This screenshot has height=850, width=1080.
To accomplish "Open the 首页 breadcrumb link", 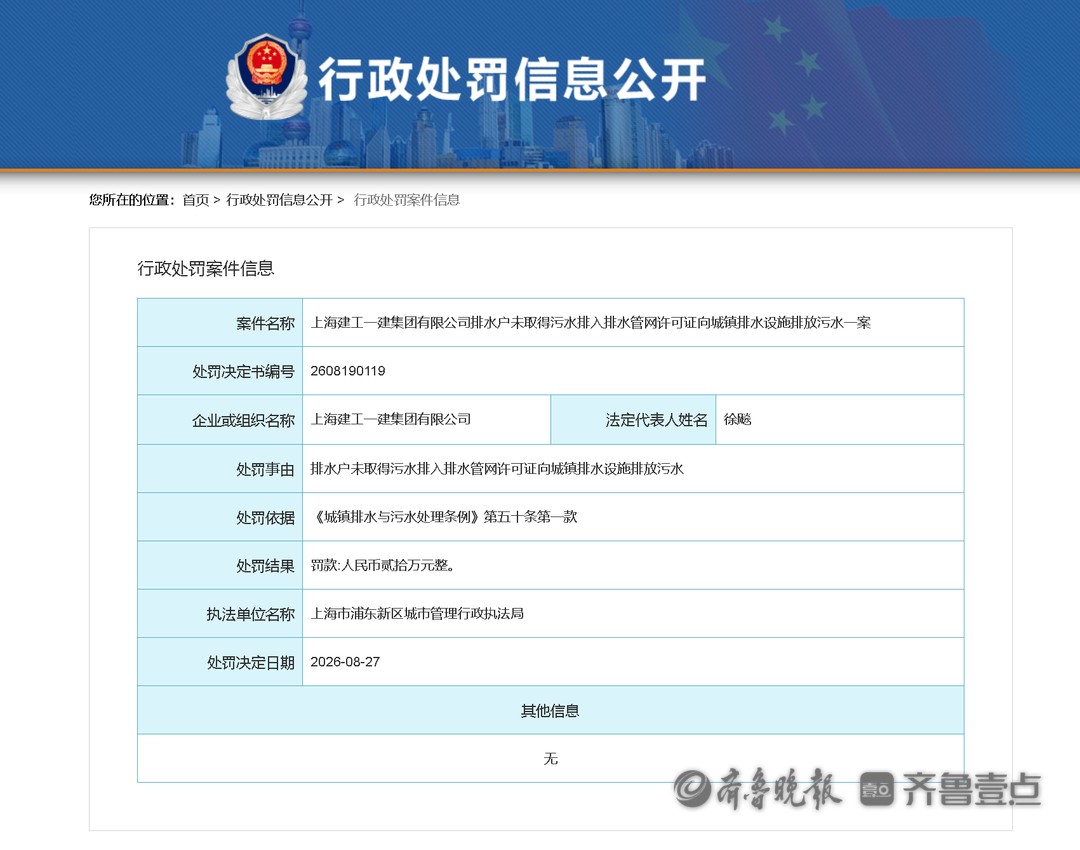I will click(x=196, y=200).
